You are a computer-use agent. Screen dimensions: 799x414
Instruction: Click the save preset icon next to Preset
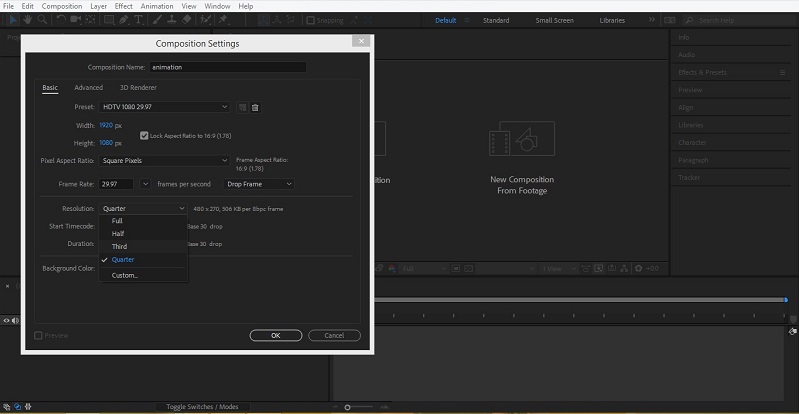point(243,107)
